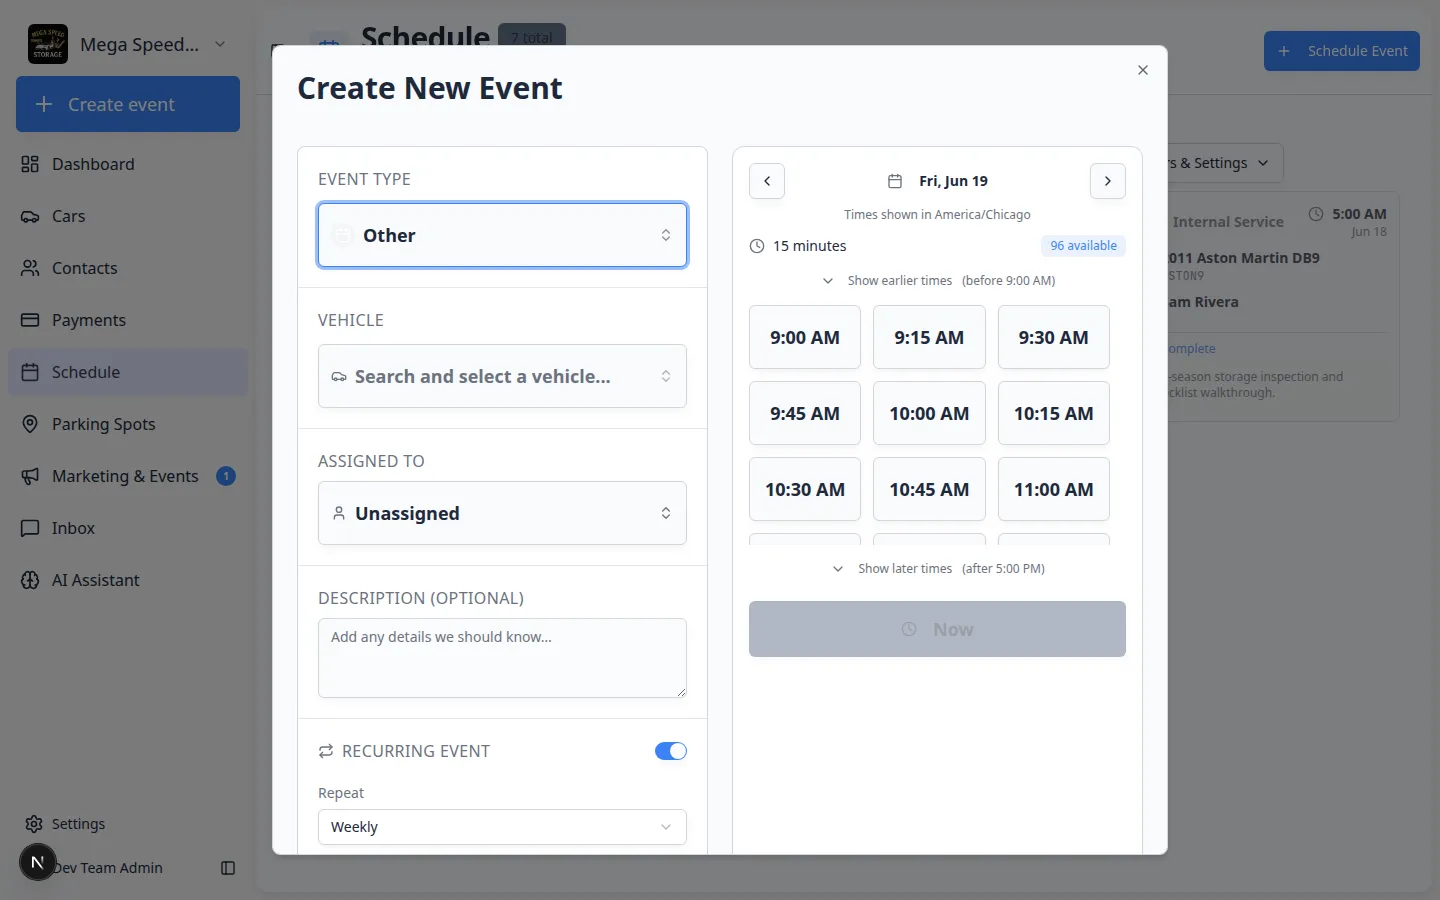This screenshot has height=900, width=1440.
Task: Click the recurring event arrows icon
Action: [326, 751]
